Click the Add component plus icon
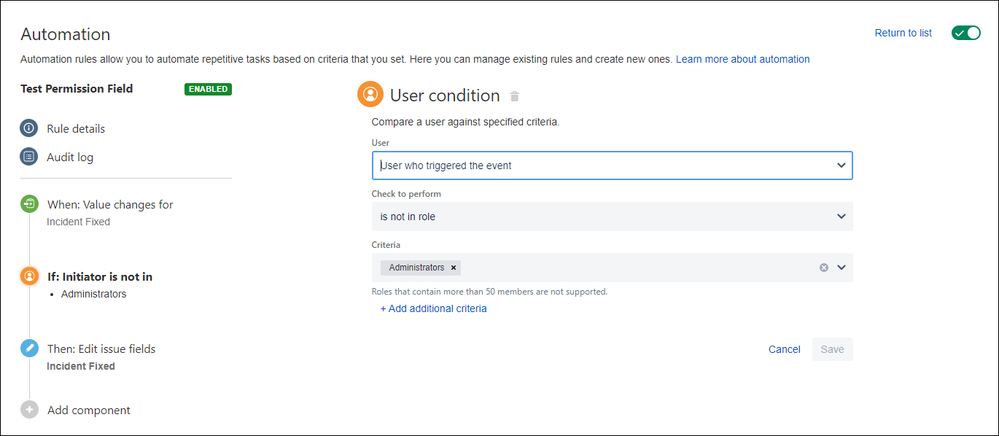 tap(29, 409)
